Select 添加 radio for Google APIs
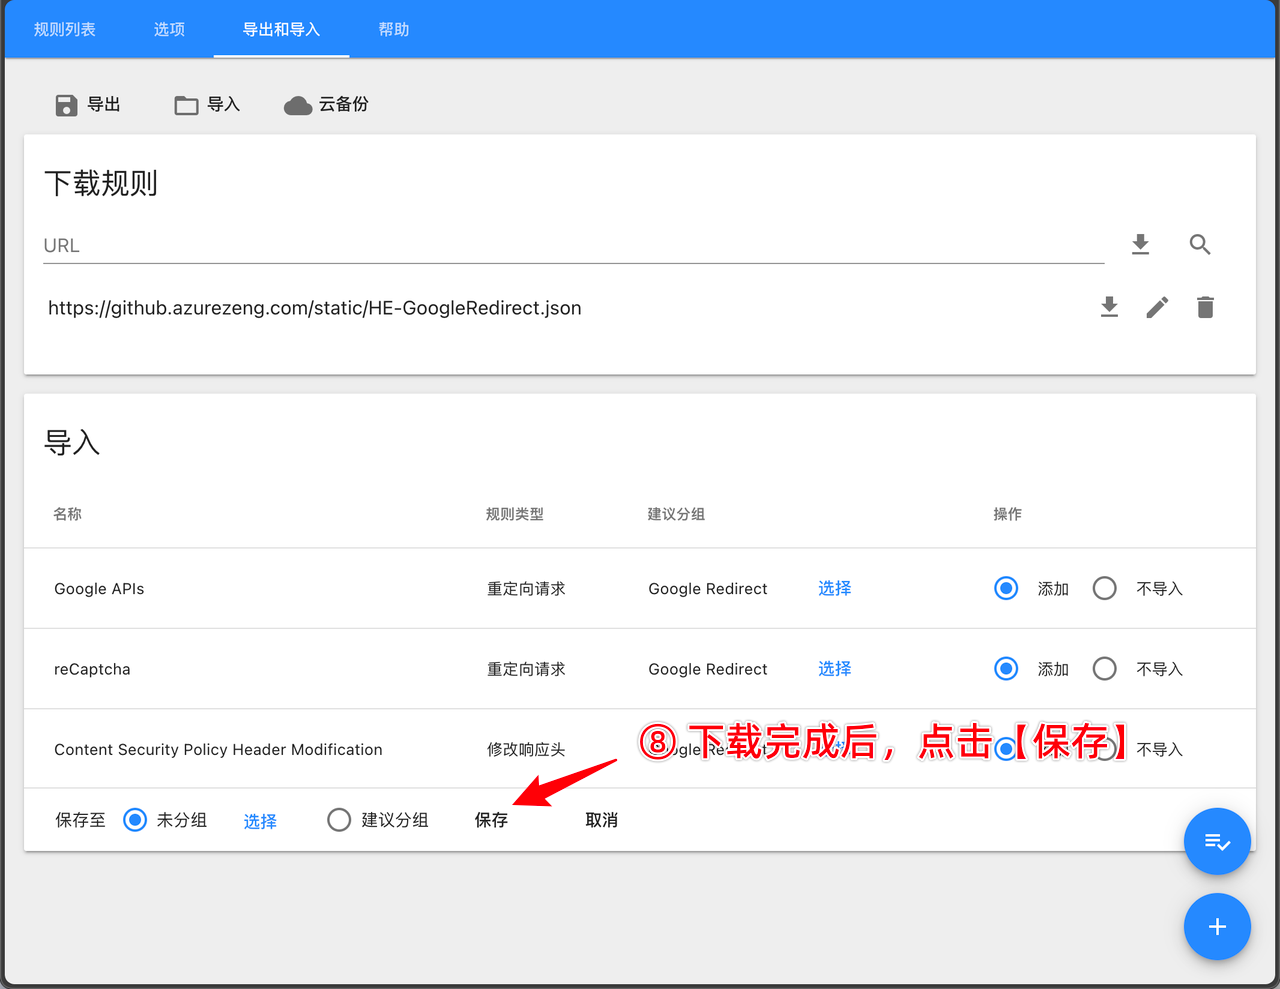1280x989 pixels. tap(1006, 588)
